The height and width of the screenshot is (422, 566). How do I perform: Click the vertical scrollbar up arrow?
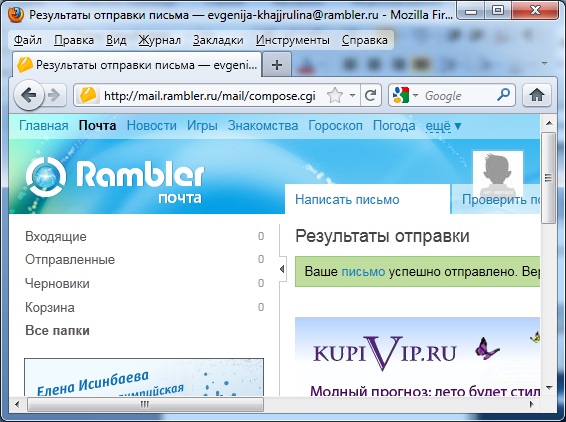pos(549,123)
